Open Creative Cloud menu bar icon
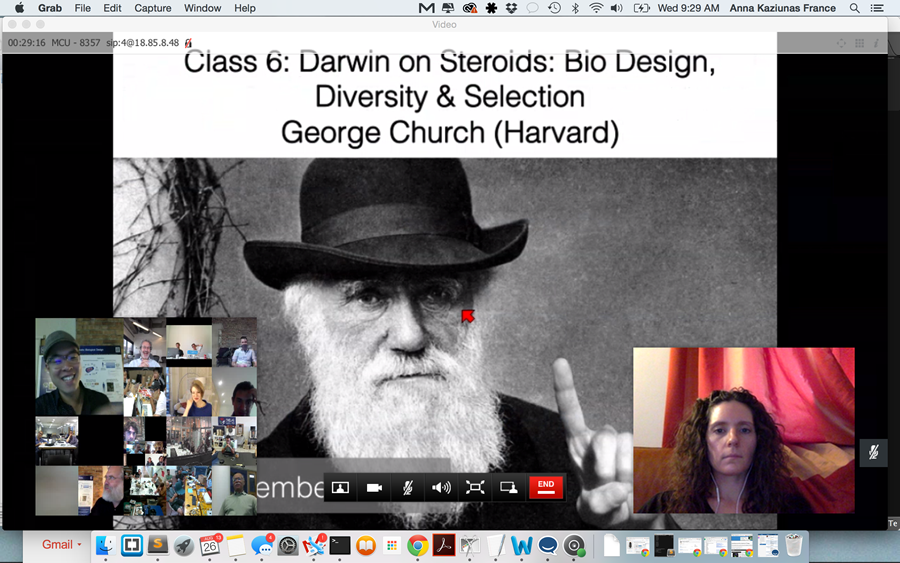 tap(470, 8)
